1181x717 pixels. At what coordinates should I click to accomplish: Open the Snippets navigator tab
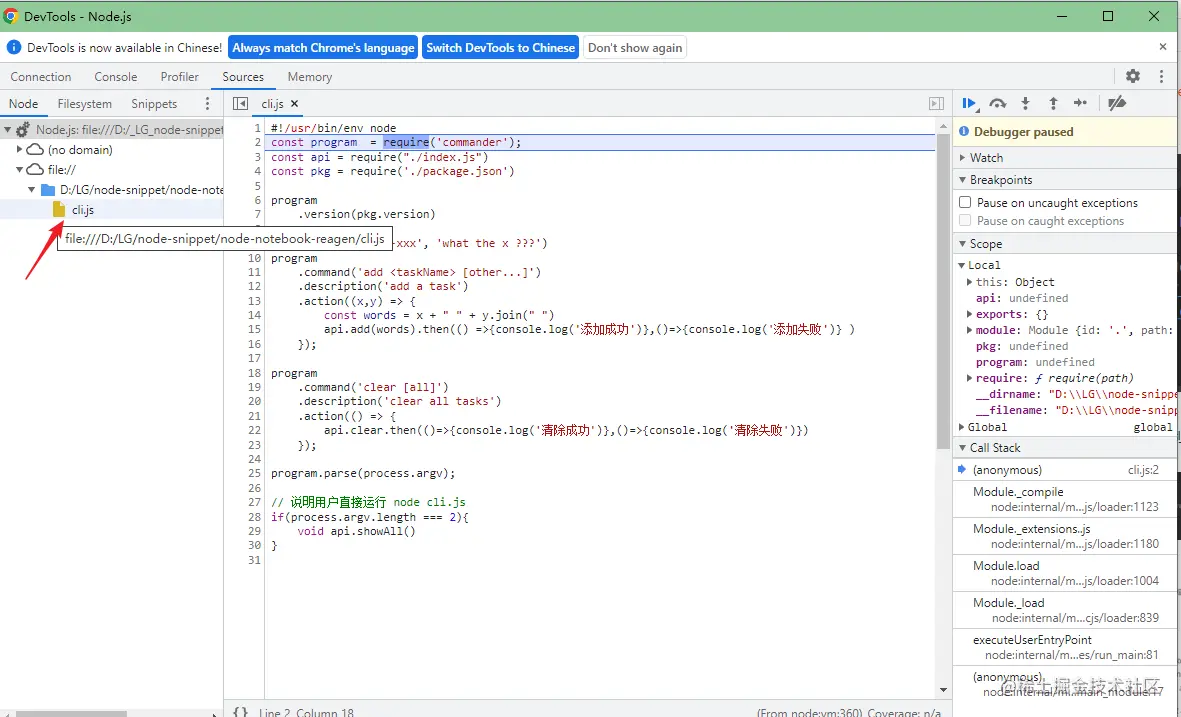tap(154, 104)
